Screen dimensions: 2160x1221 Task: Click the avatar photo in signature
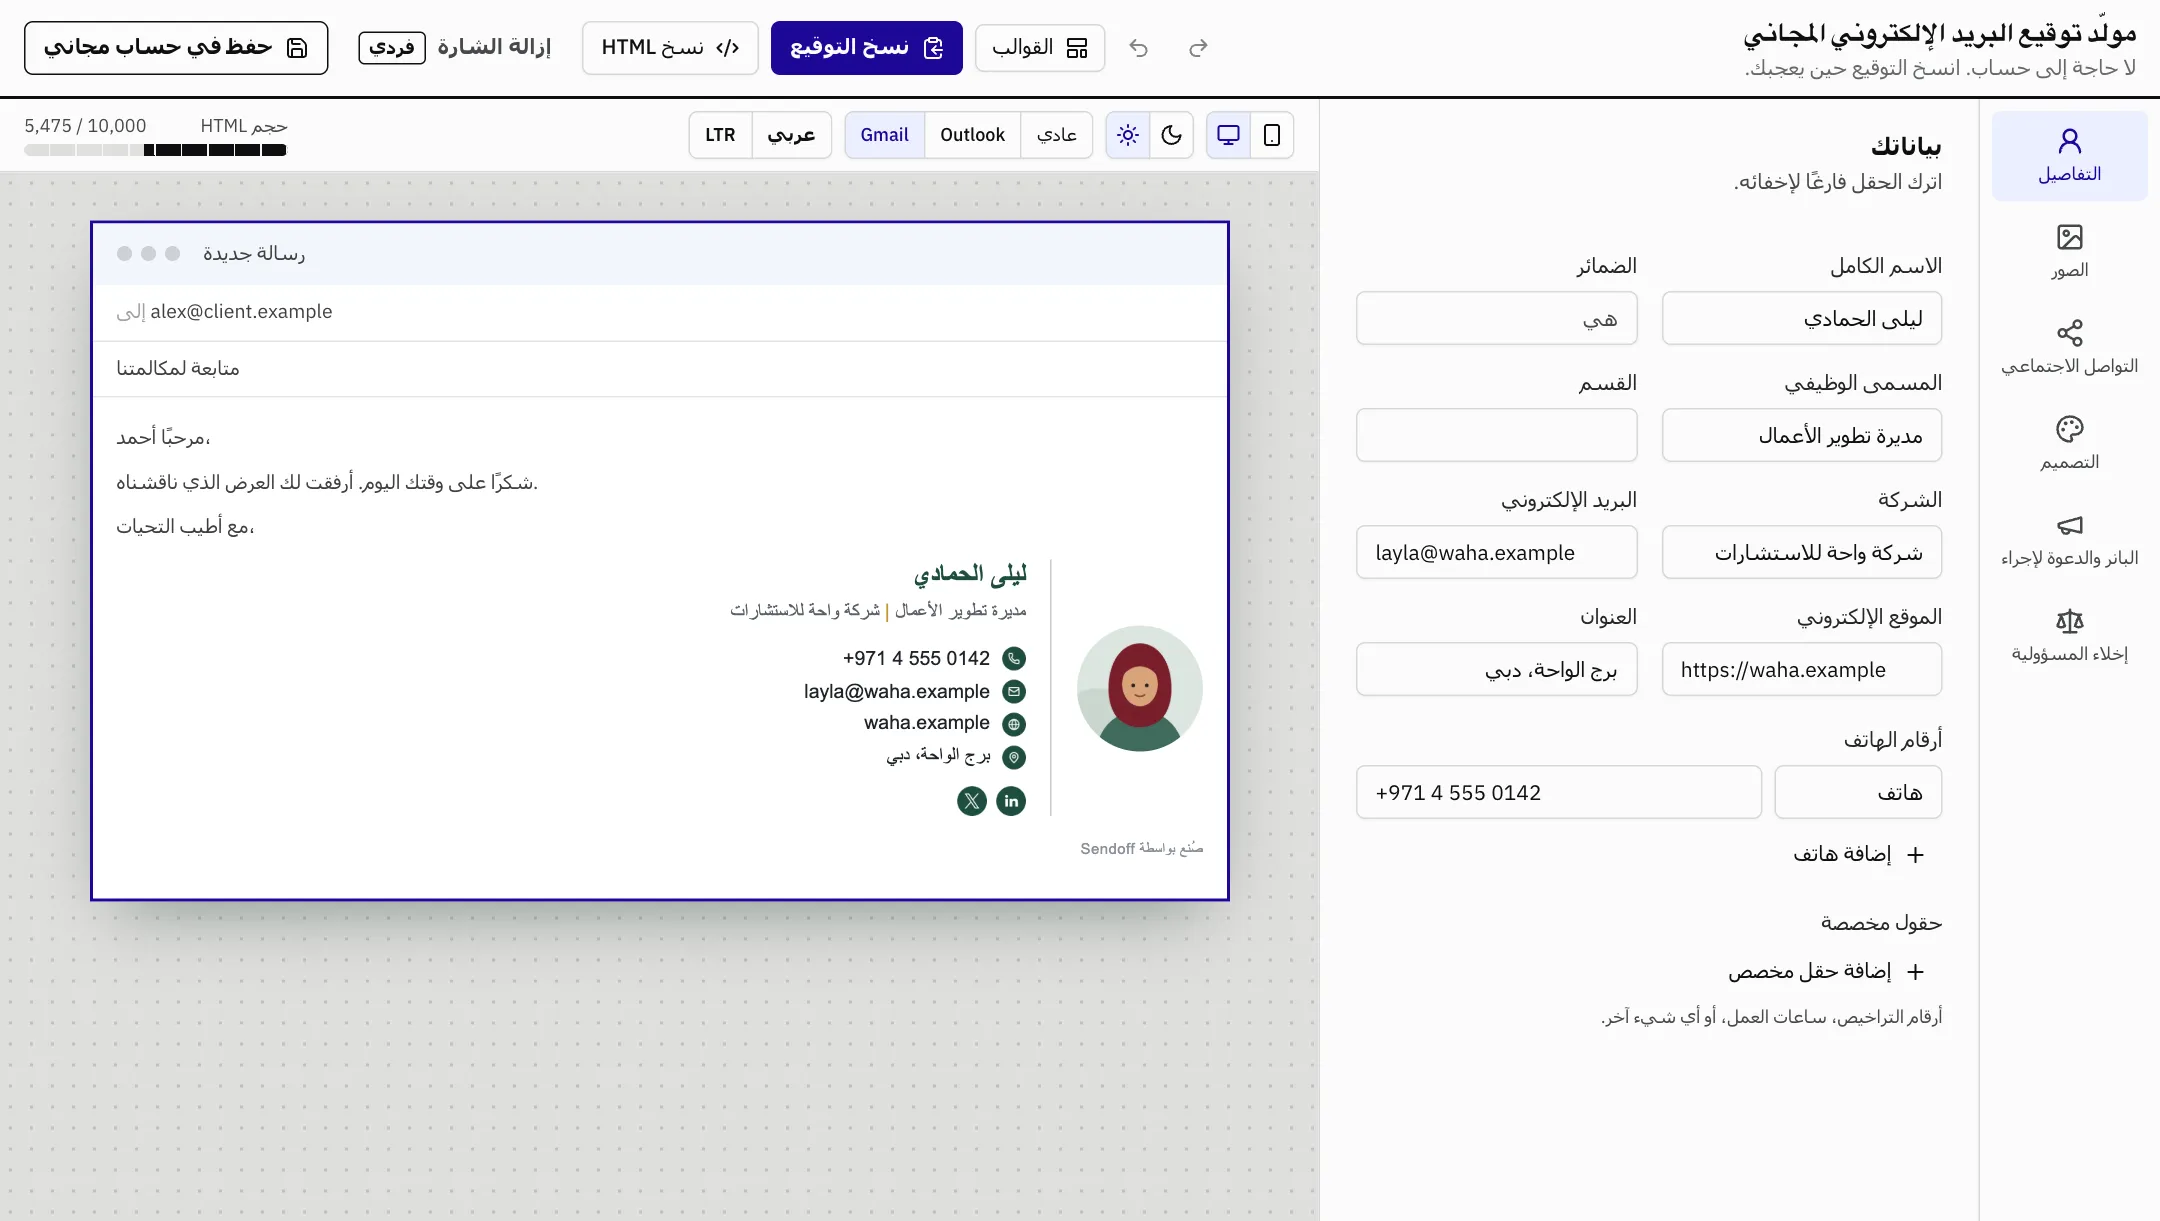point(1139,689)
